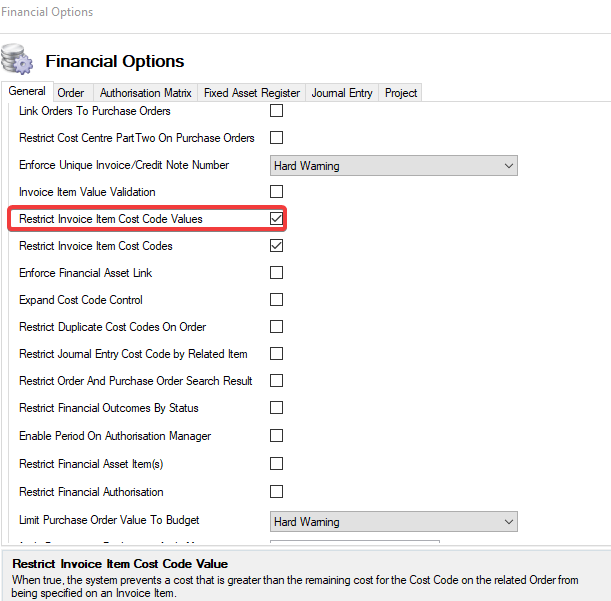Open Limit Purchase Order Value To Budget dropdown
This screenshot has height=601, width=611.
[x=394, y=522]
